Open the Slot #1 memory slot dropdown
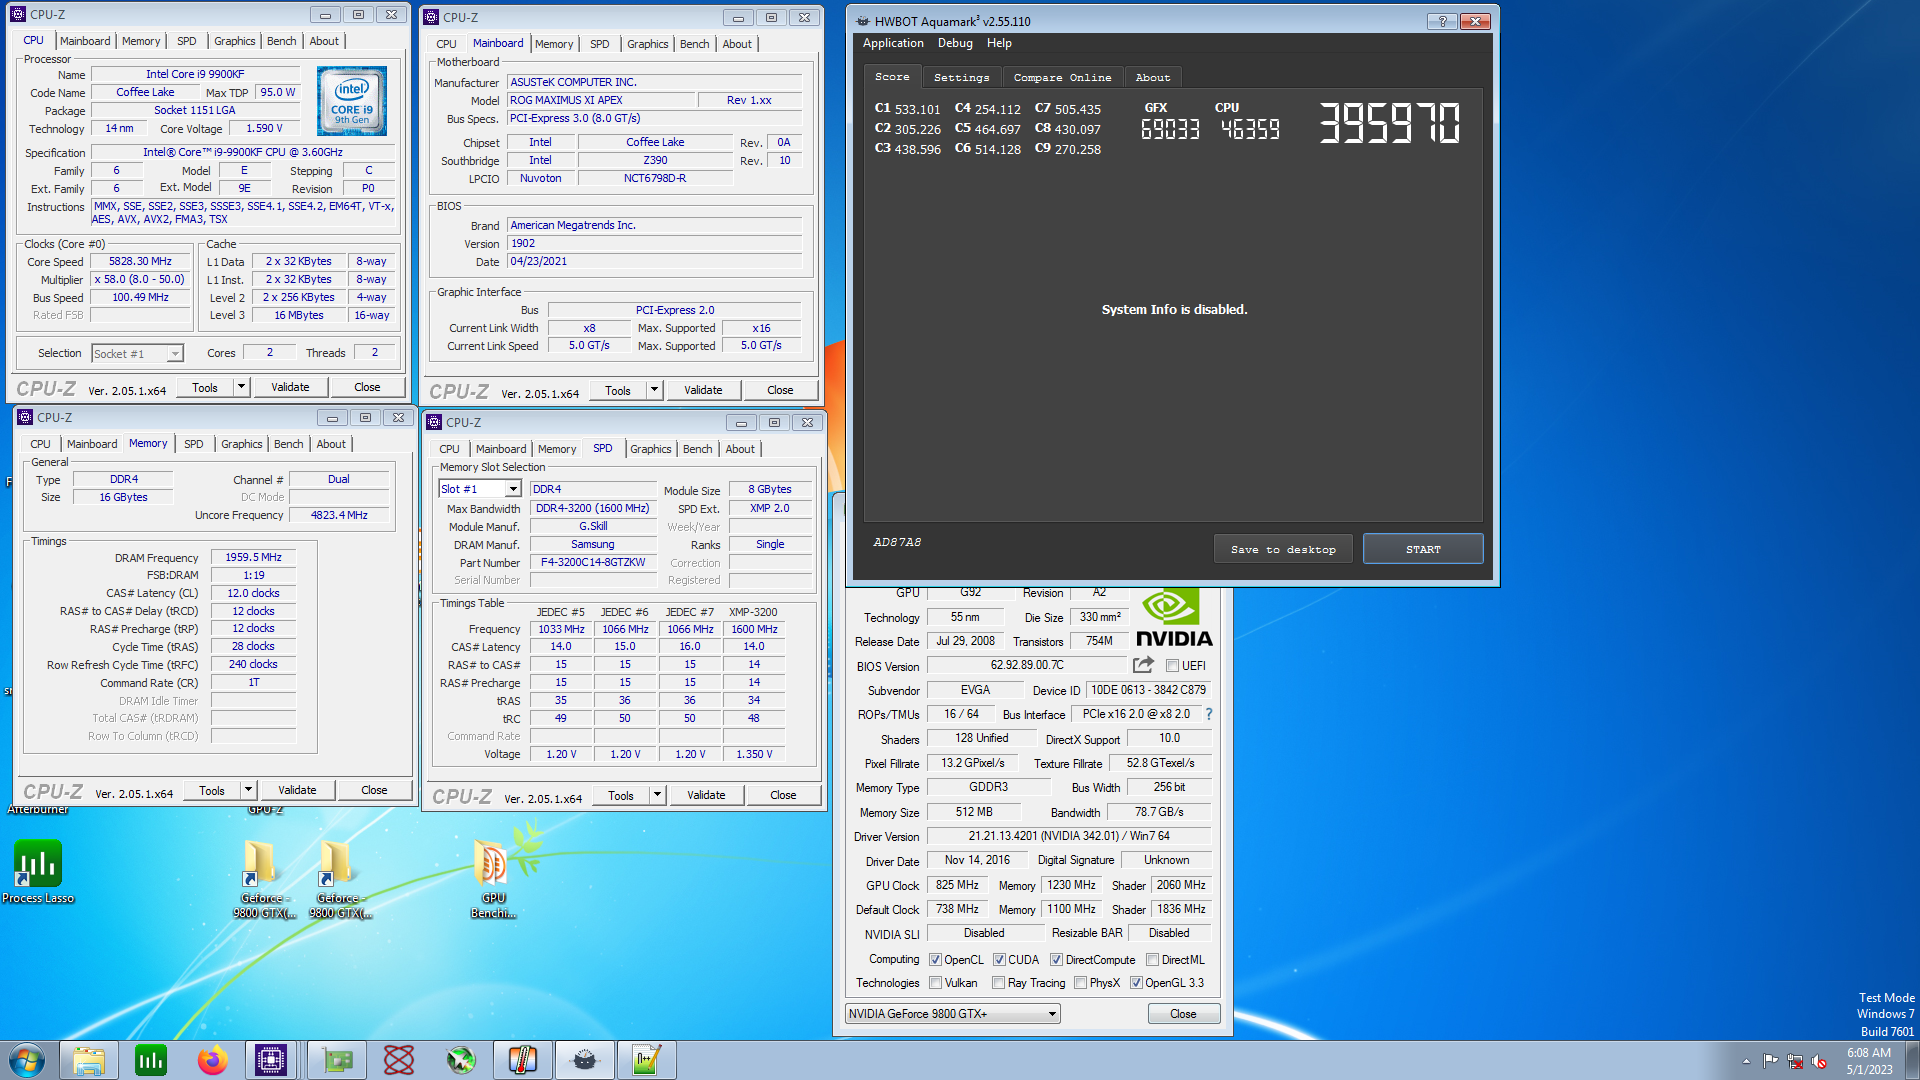1920x1080 pixels. pyautogui.click(x=480, y=489)
